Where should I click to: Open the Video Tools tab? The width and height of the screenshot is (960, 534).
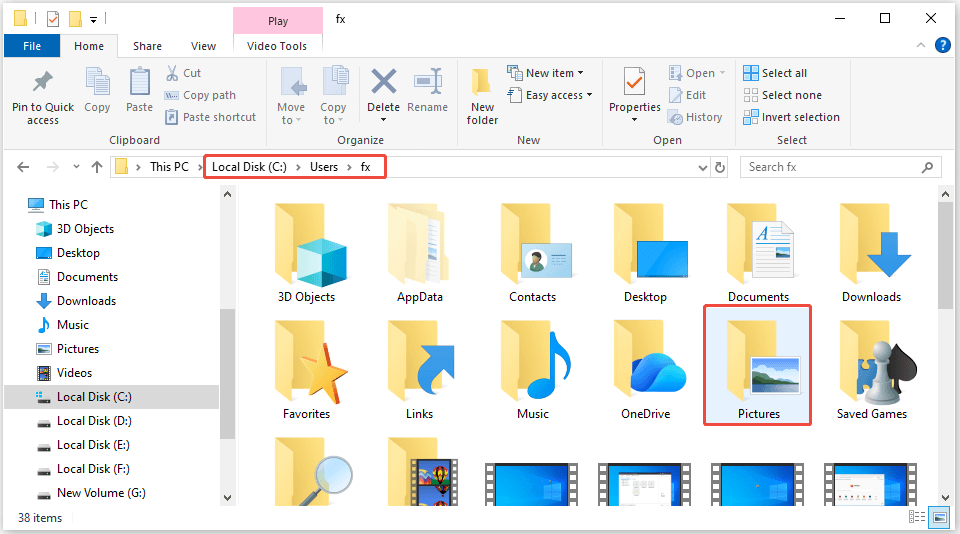click(277, 46)
